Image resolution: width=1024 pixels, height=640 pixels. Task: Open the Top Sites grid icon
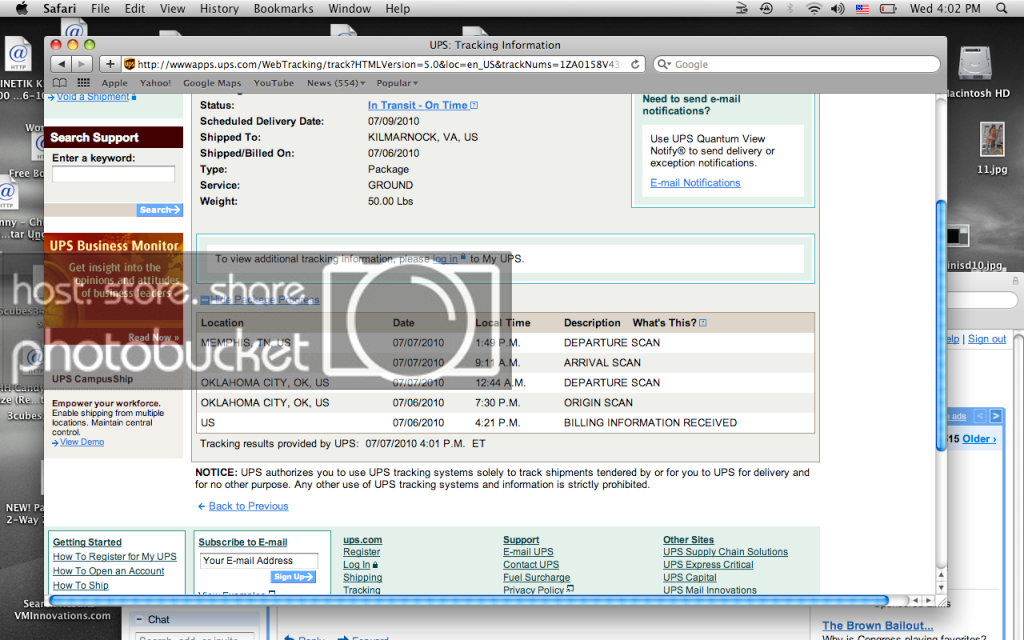[x=84, y=83]
